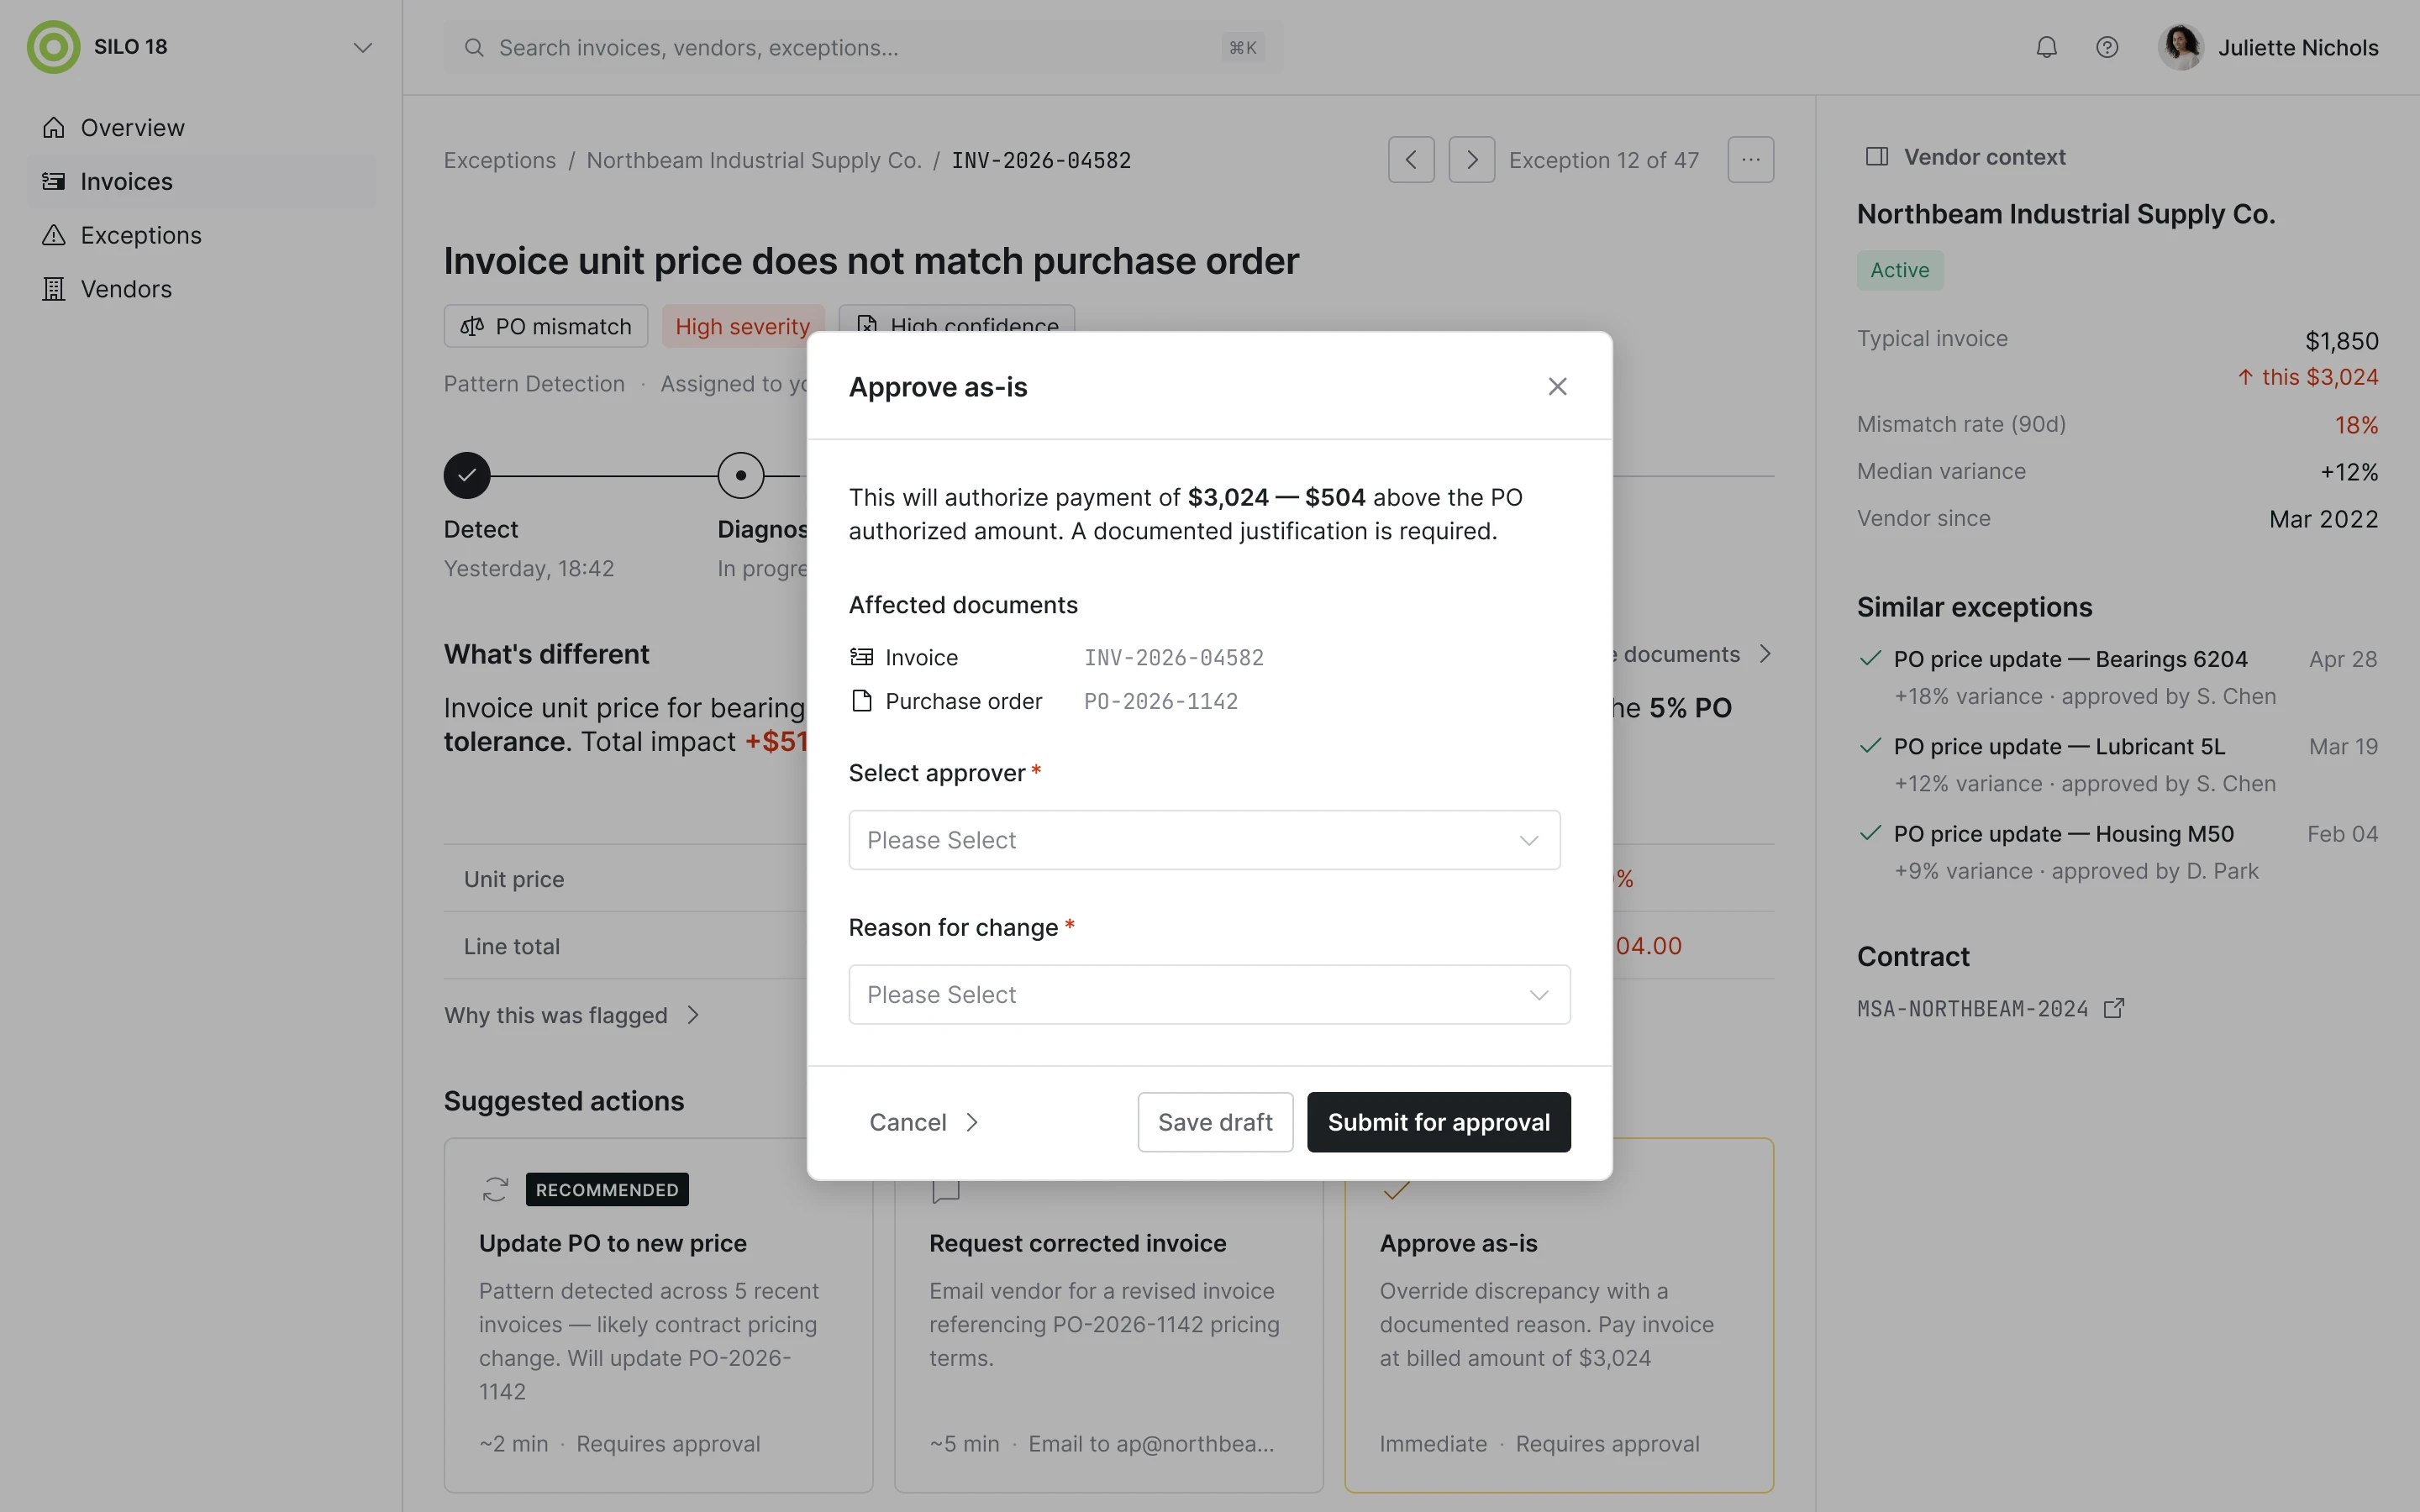
Task: Close the Approve as-is dialog
Action: click(1557, 386)
